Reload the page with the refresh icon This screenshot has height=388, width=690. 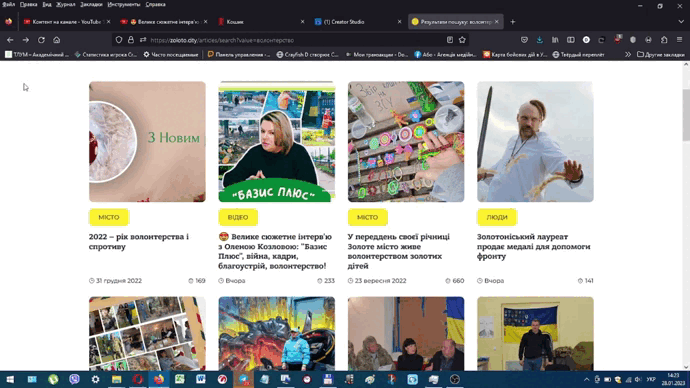[41, 40]
